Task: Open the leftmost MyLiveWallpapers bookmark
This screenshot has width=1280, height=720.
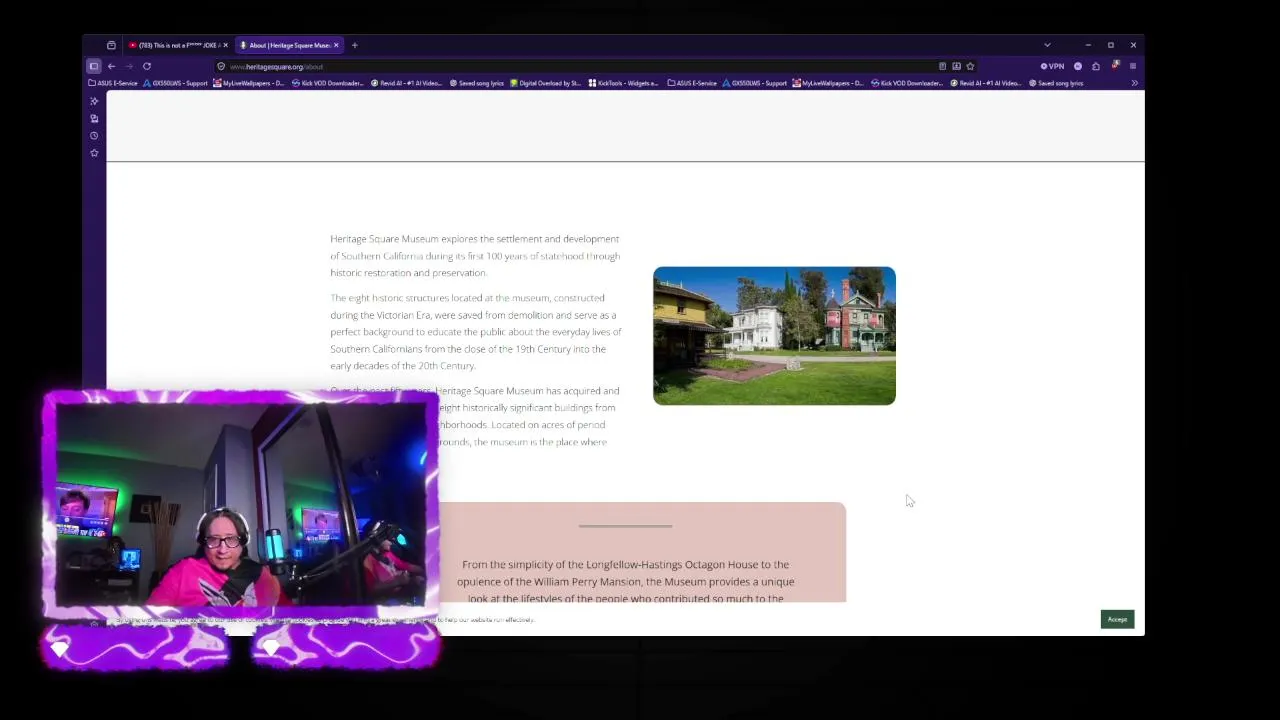Action: (x=249, y=83)
